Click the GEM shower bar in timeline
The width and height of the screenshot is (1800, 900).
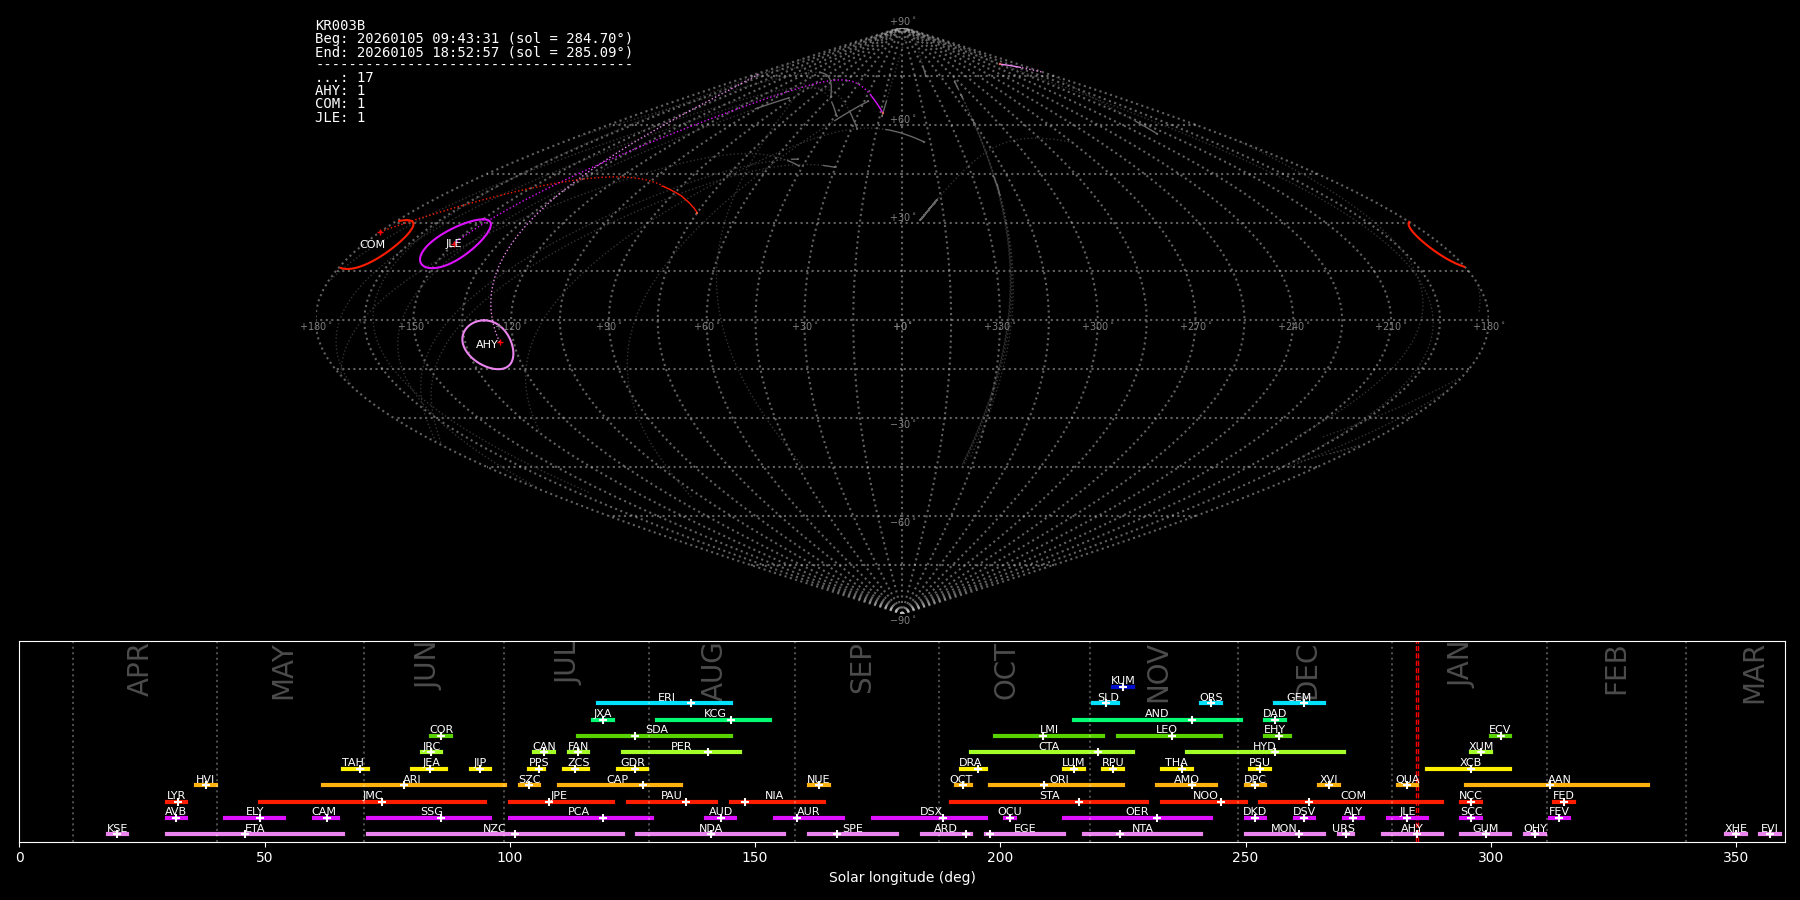click(x=1299, y=703)
